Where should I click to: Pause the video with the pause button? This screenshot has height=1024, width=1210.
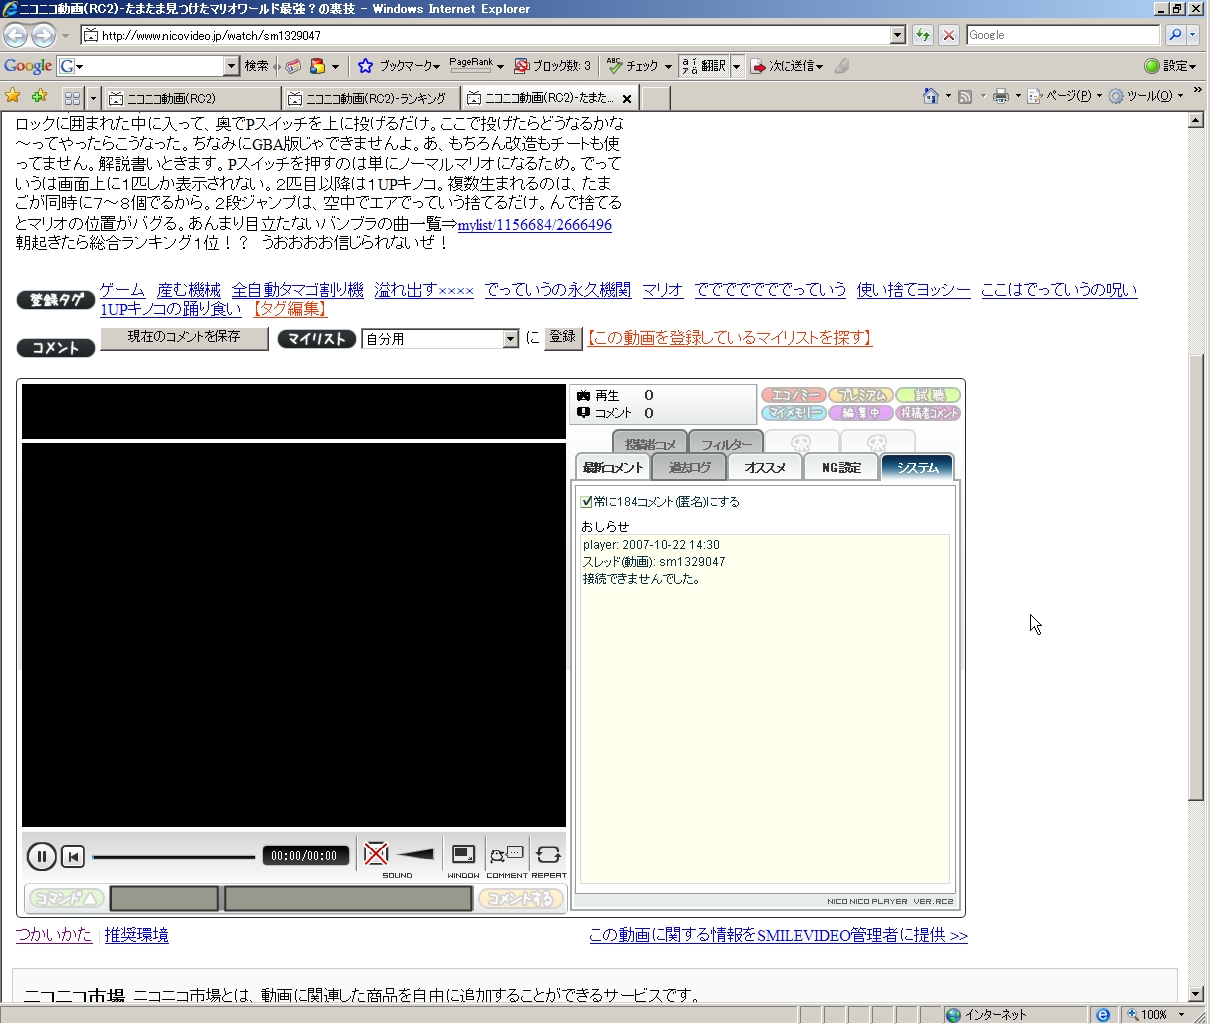[x=41, y=856]
